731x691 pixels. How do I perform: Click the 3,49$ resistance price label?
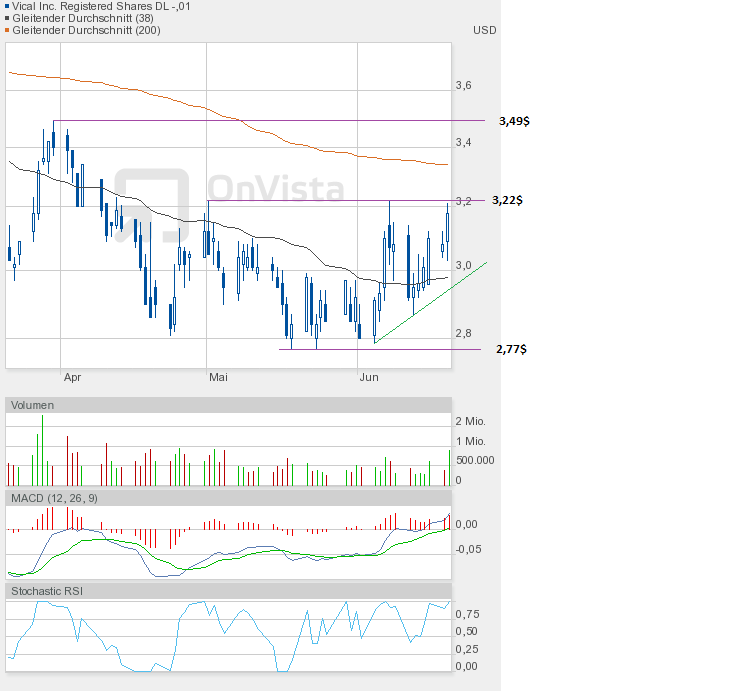coord(513,121)
